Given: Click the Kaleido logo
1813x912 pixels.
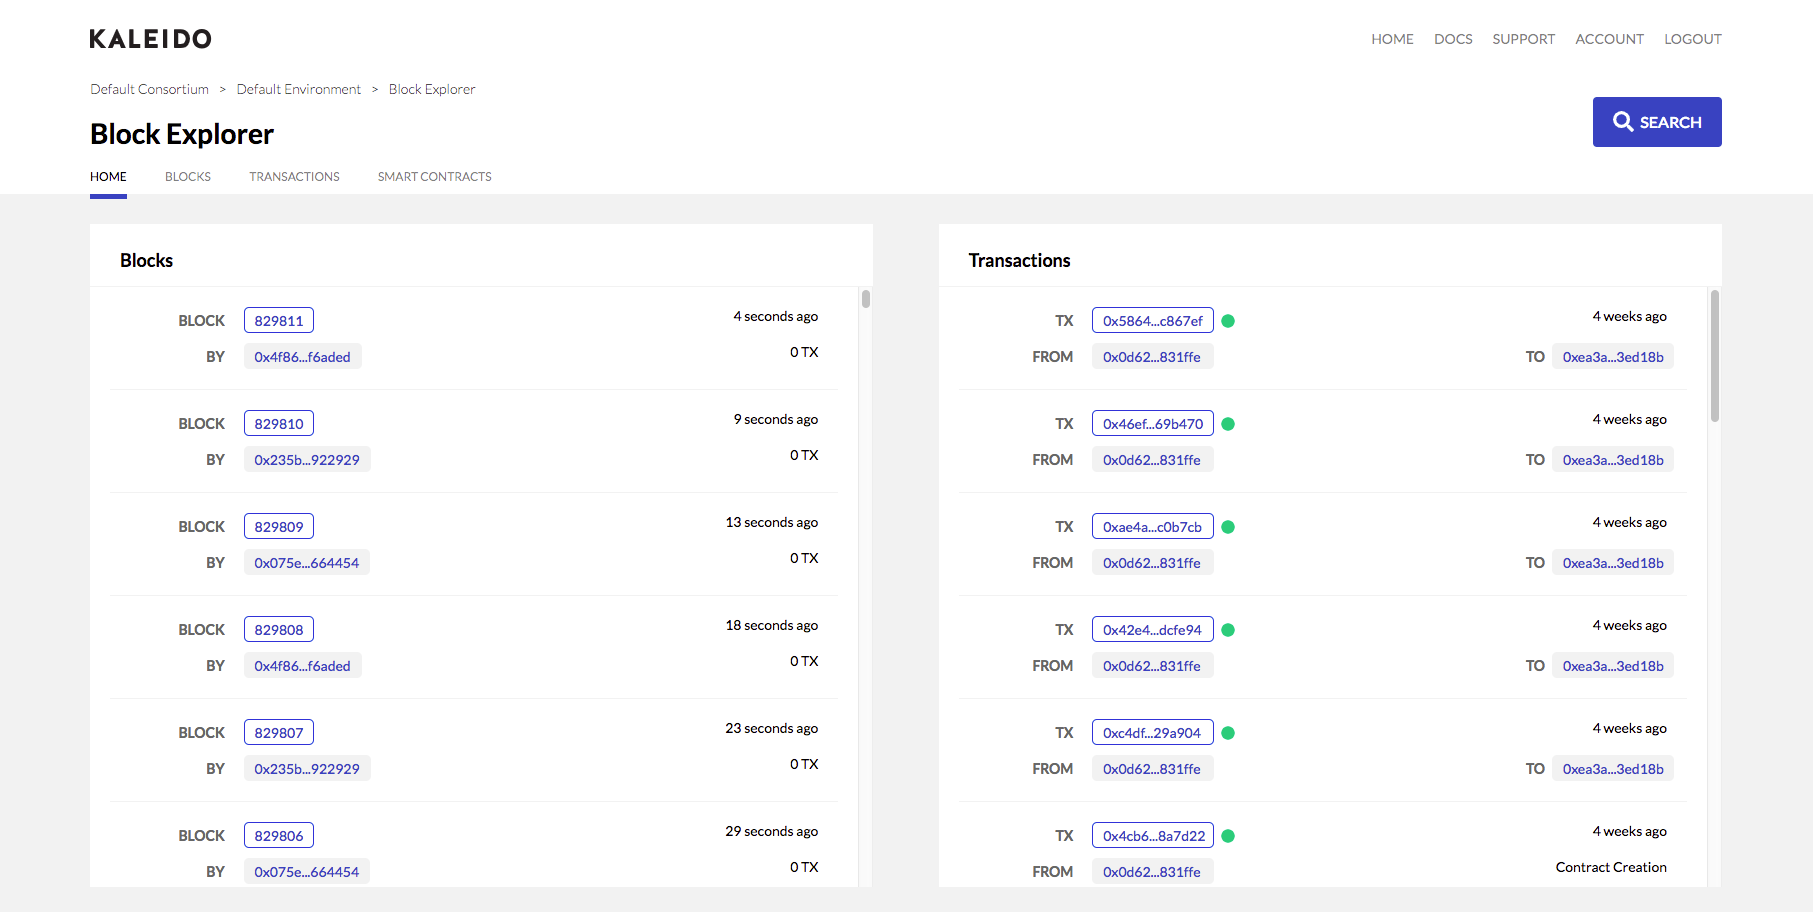Looking at the screenshot, I should pos(150,39).
